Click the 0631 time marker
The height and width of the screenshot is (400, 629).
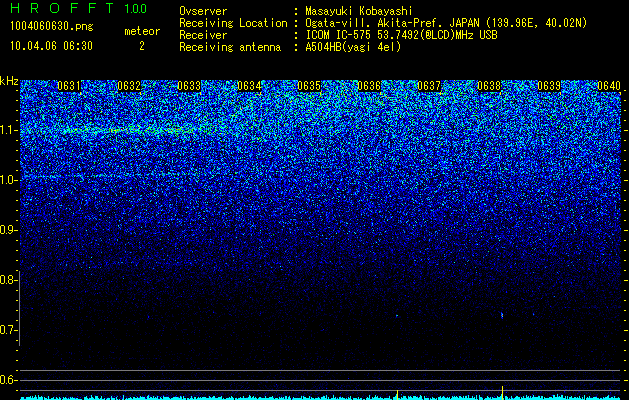(x=69, y=86)
